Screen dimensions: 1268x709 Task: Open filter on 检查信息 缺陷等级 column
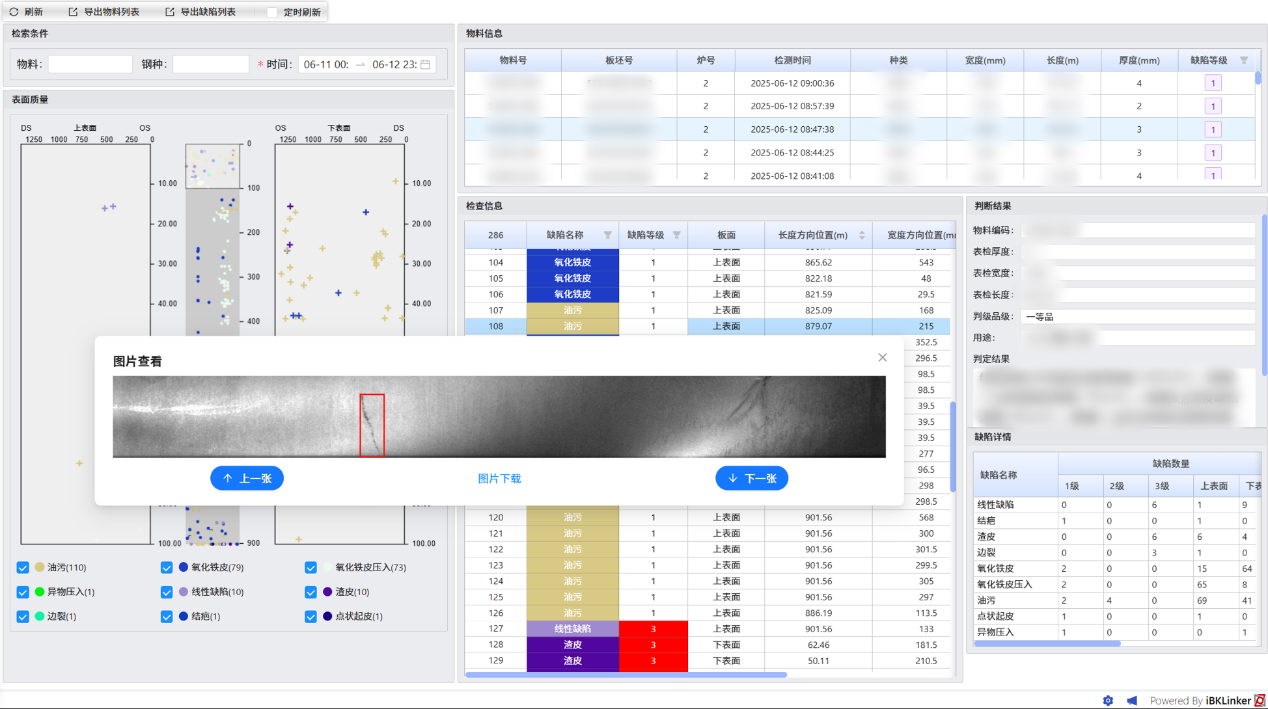coord(676,235)
